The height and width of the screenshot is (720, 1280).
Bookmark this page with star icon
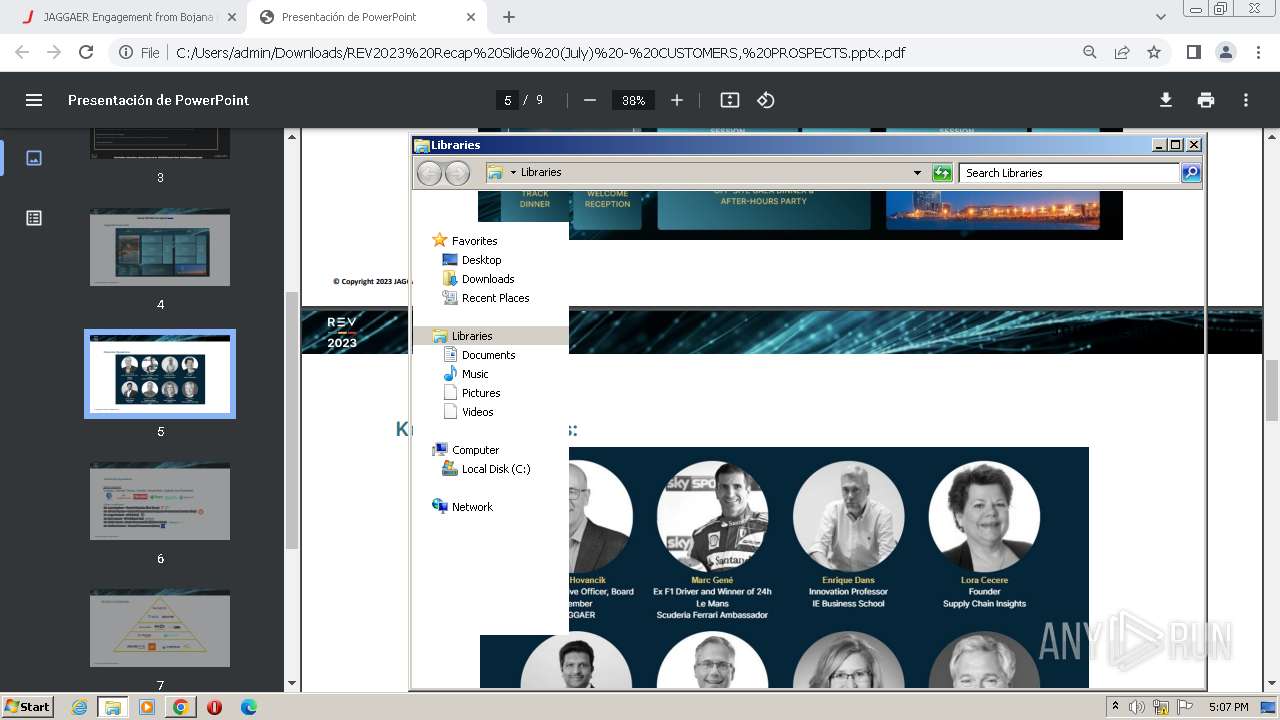click(x=1154, y=52)
